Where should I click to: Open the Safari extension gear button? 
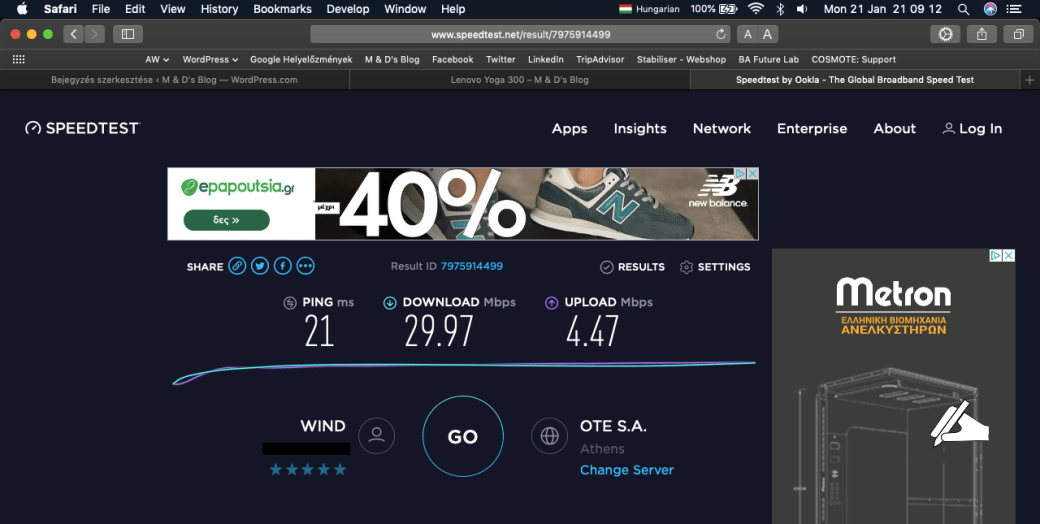coord(945,34)
